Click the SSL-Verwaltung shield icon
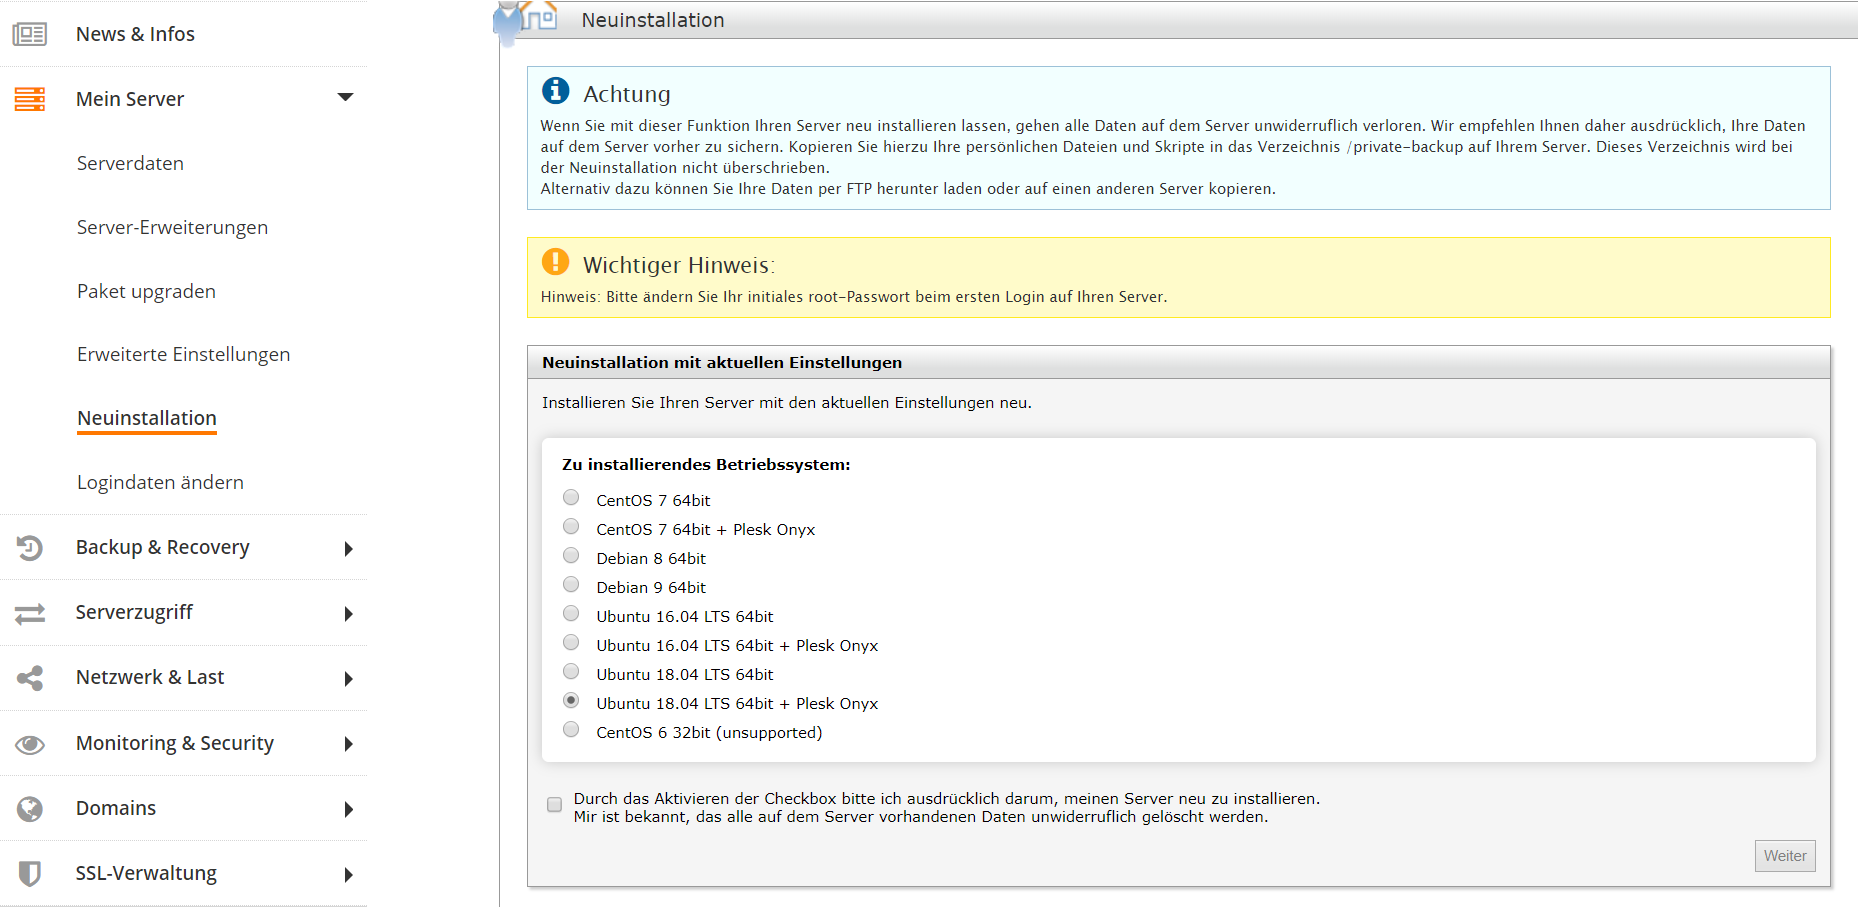1858x907 pixels. click(30, 874)
